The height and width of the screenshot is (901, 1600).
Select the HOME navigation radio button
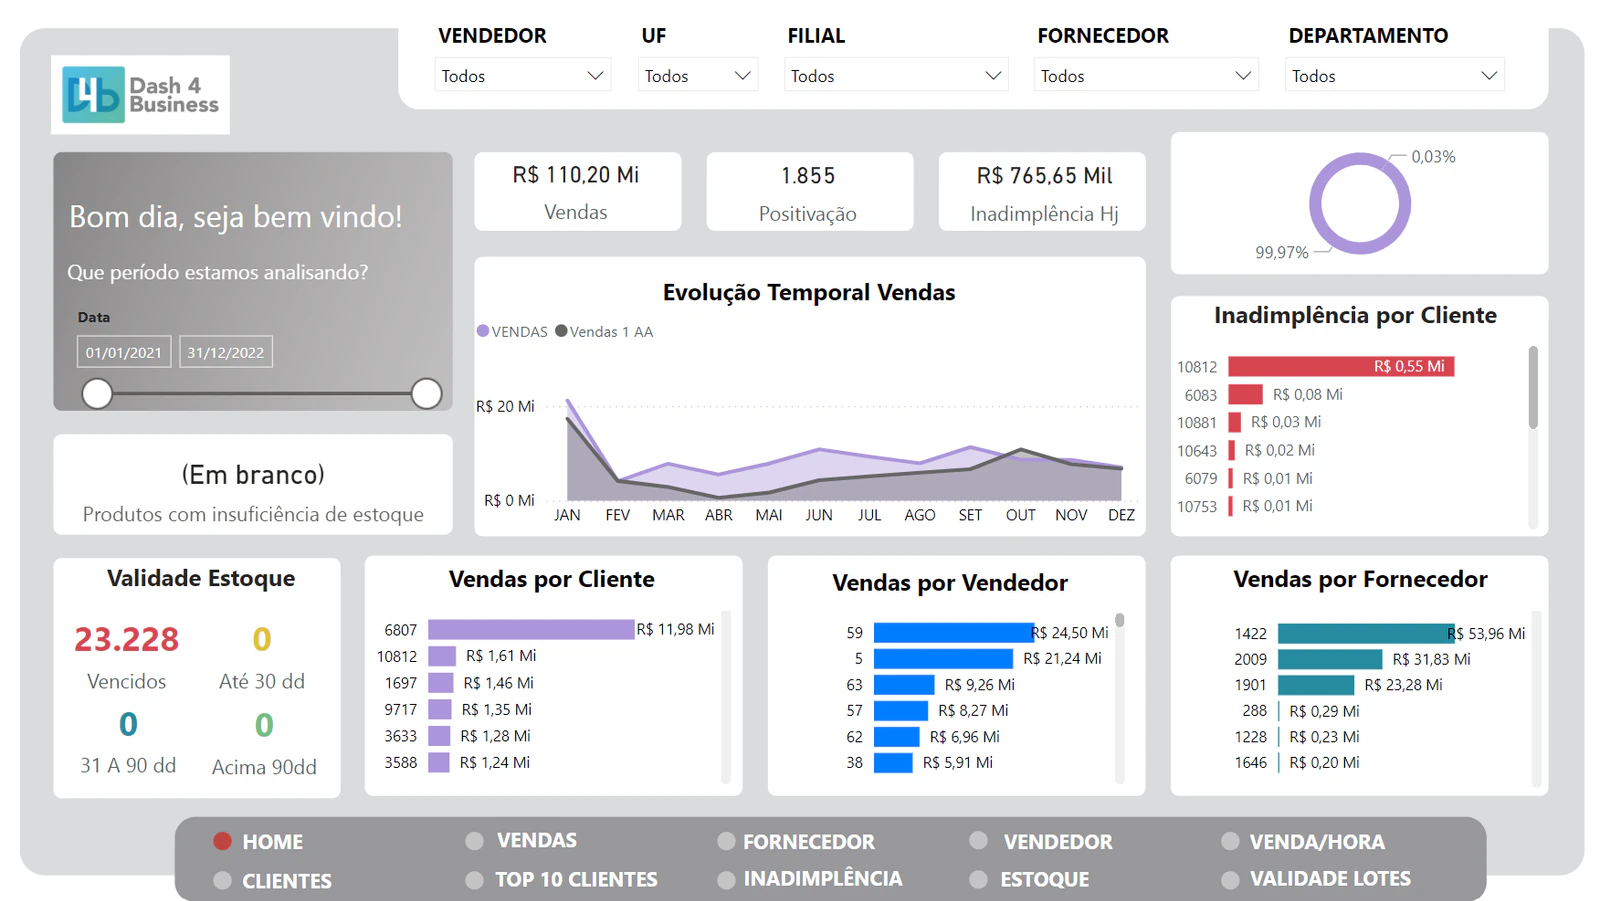click(x=222, y=841)
